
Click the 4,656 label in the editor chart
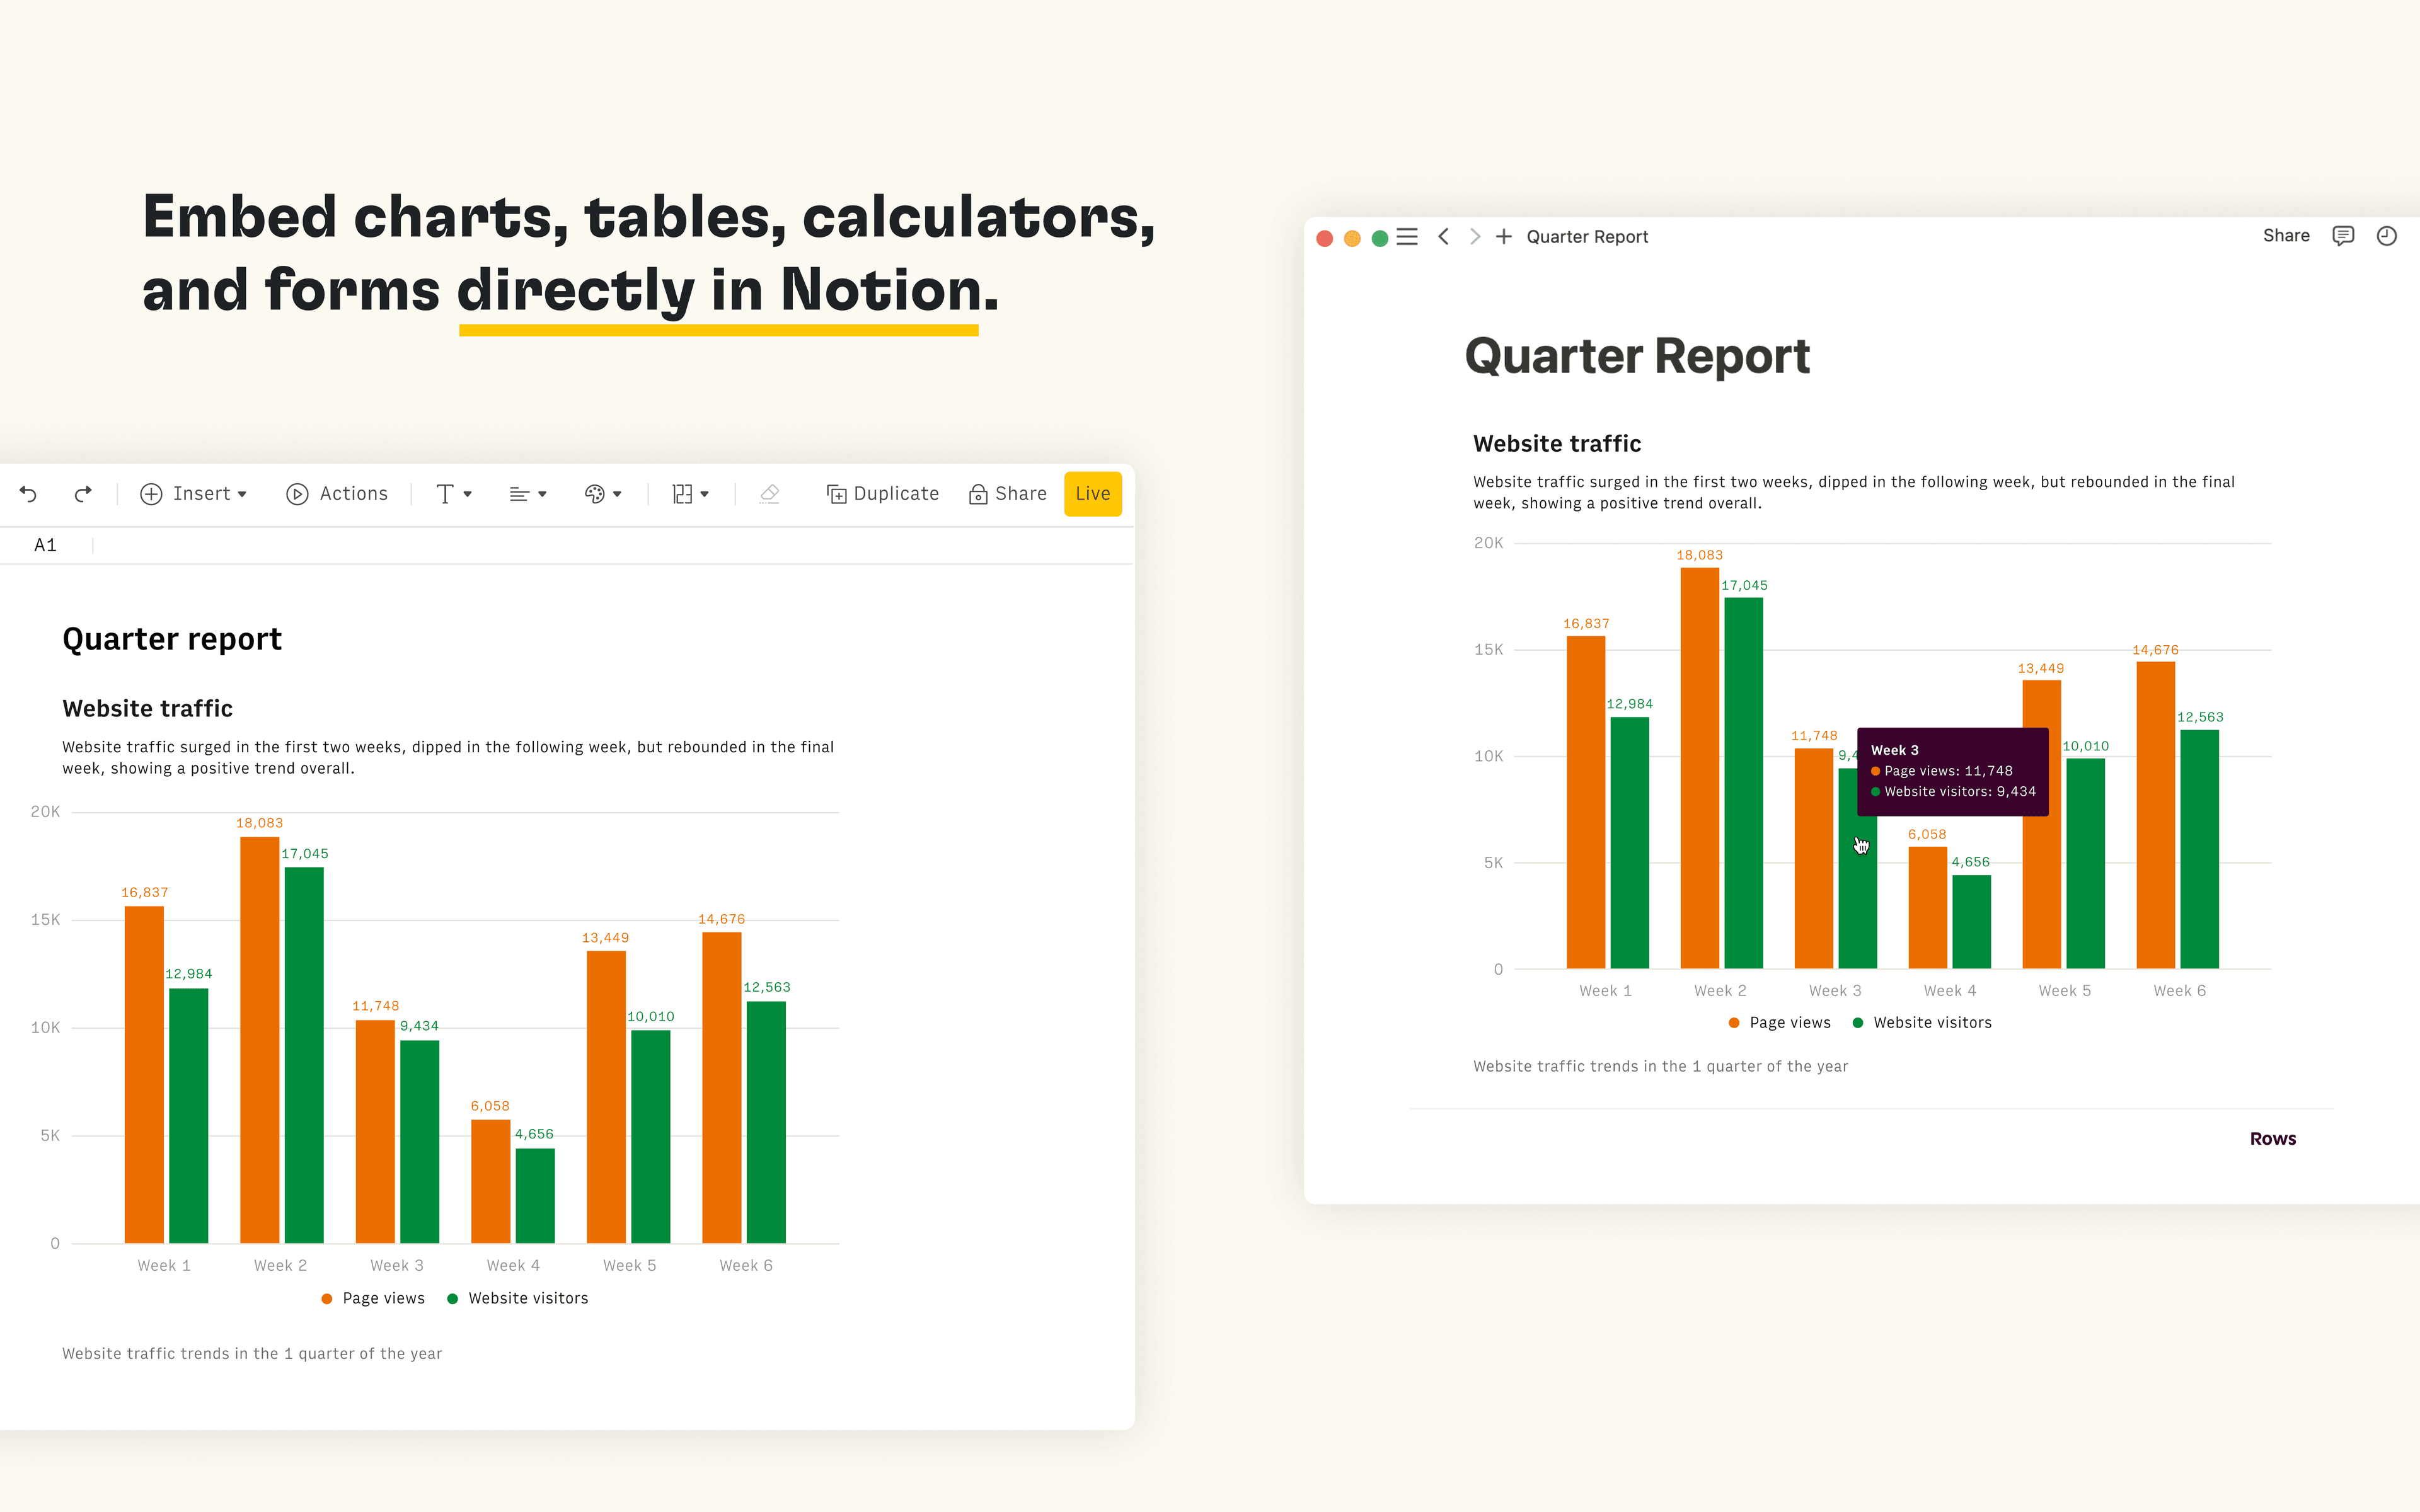coord(534,1134)
